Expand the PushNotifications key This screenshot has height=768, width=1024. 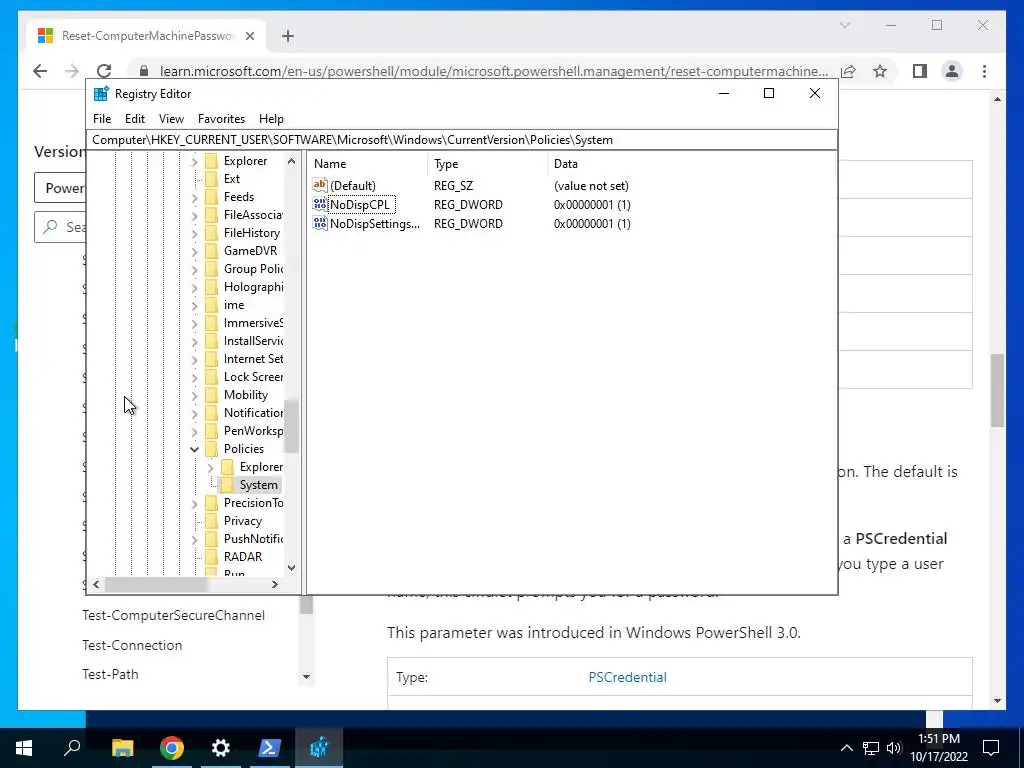(195, 539)
